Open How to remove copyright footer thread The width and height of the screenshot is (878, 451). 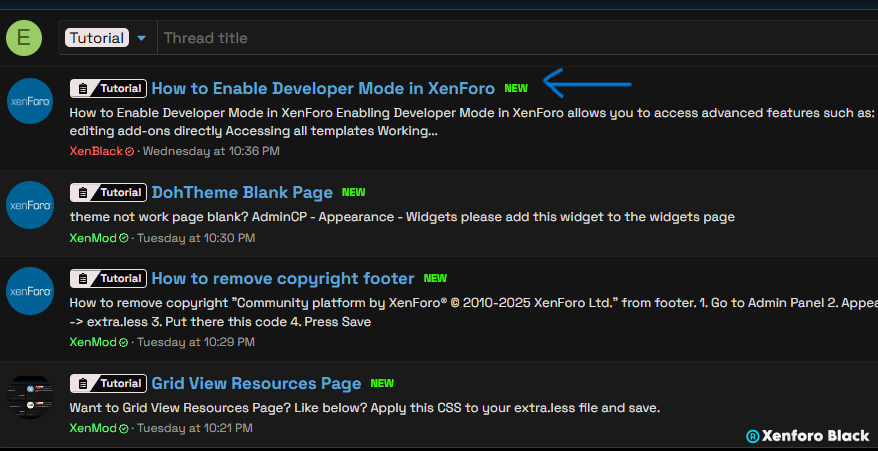[283, 278]
